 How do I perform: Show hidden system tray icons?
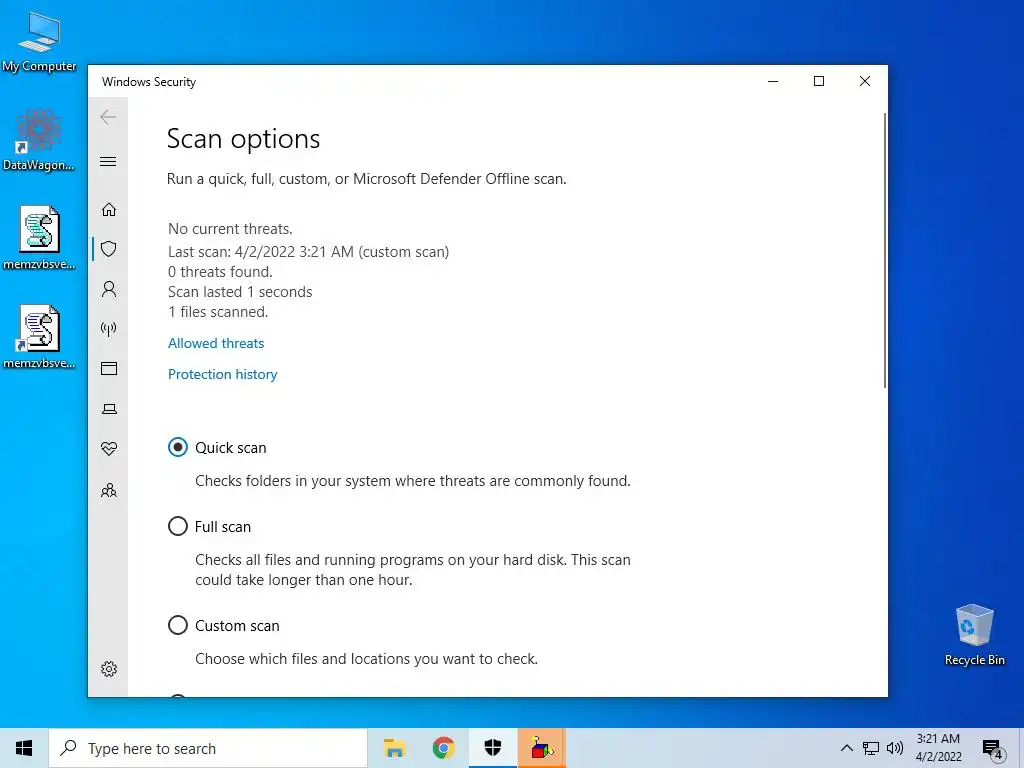(x=846, y=748)
